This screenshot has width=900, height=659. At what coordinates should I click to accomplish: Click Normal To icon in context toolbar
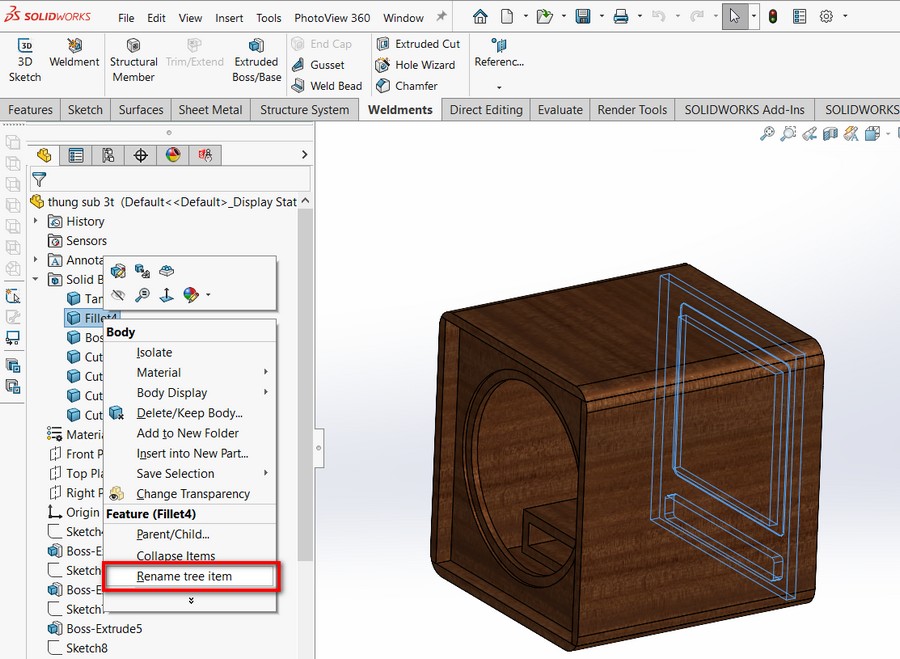pos(166,295)
